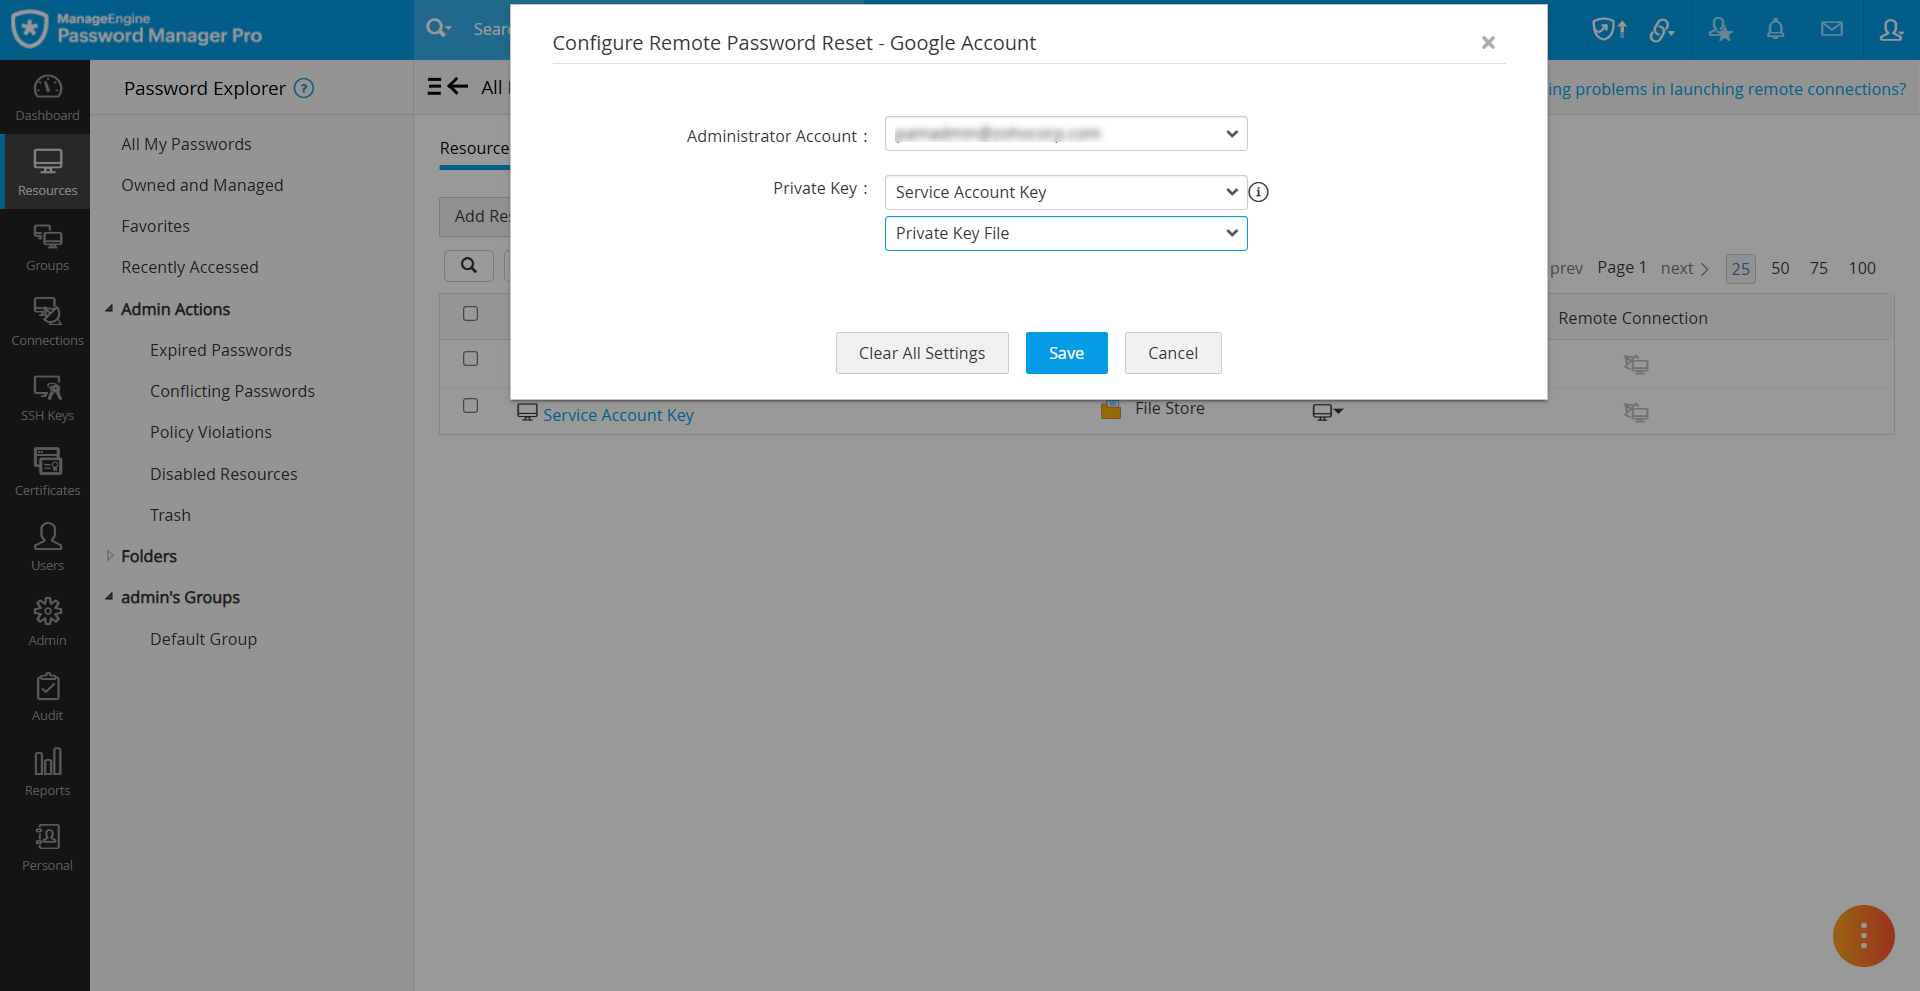Viewport: 1920px width, 991px height.
Task: Open the Audit section
Action: [46, 695]
